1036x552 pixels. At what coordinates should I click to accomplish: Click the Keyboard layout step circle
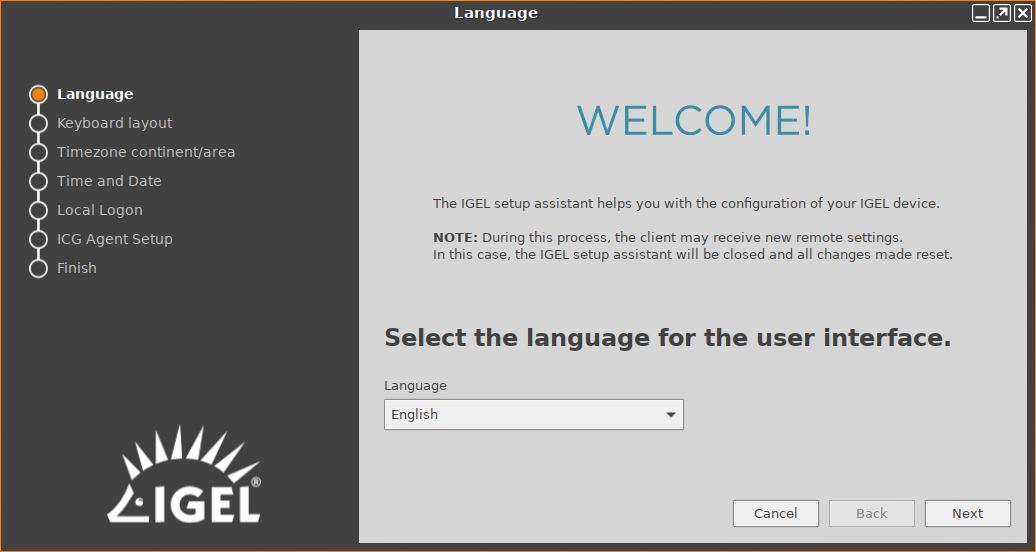tap(38, 123)
